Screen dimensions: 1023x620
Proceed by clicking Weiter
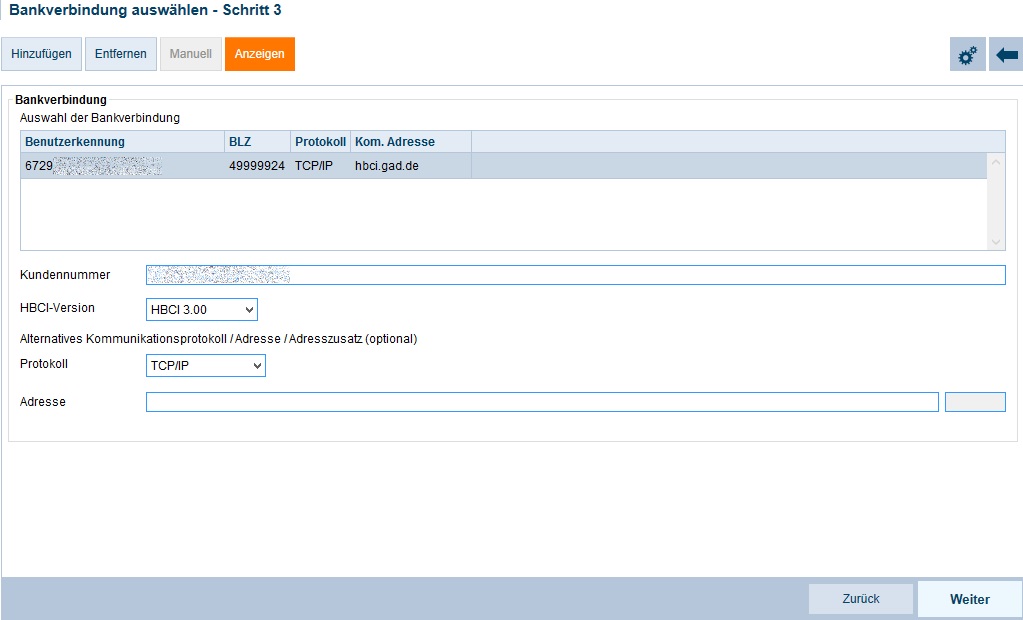coord(969,600)
